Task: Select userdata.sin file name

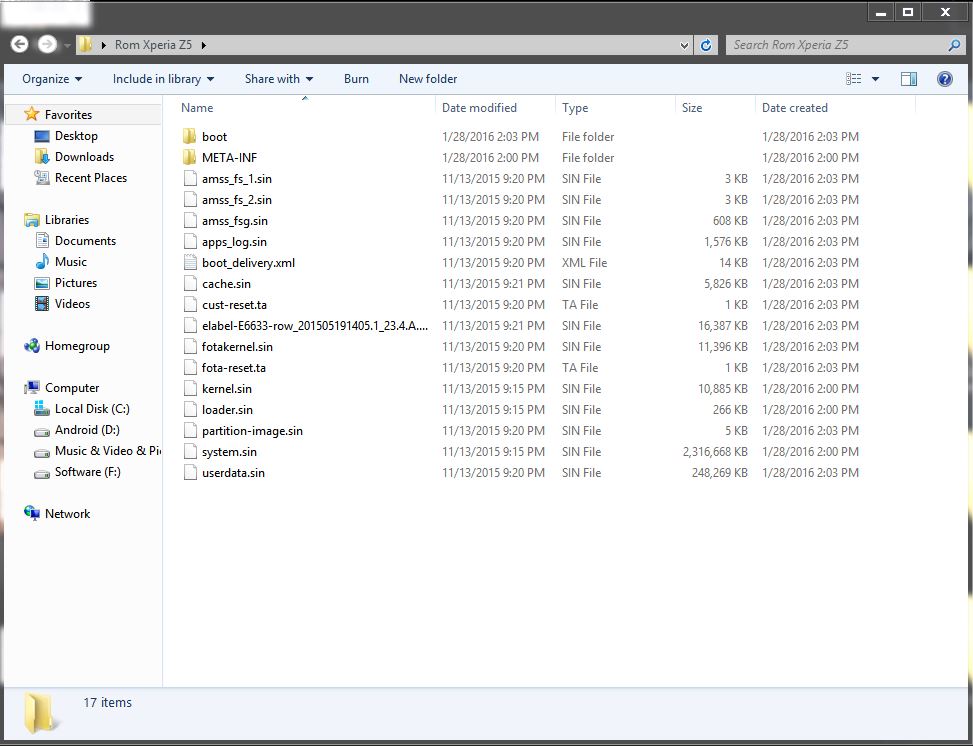Action: click(233, 473)
